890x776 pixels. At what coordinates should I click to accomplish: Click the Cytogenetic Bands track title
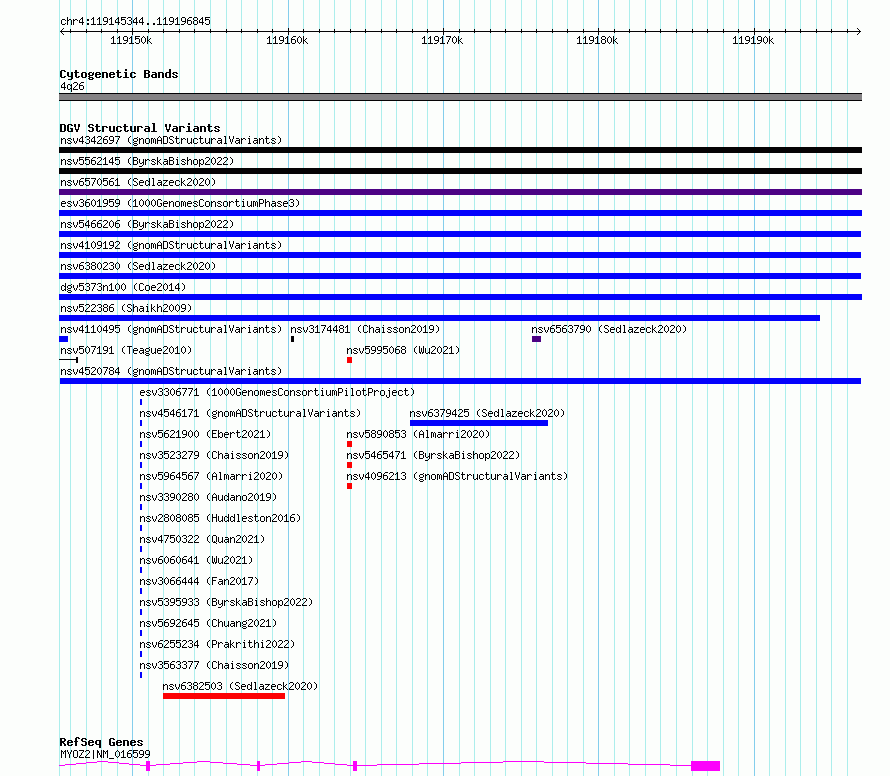point(119,74)
